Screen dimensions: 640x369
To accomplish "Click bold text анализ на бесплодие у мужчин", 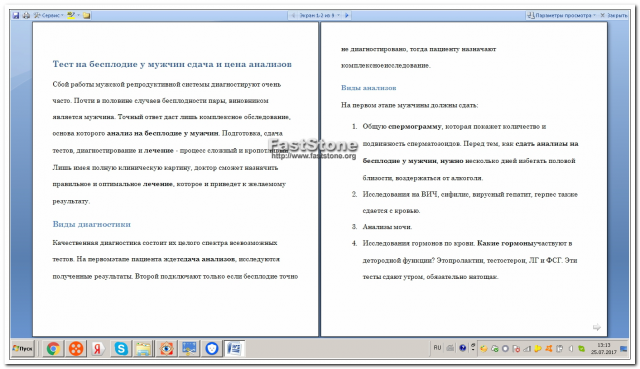I will [x=163, y=133].
